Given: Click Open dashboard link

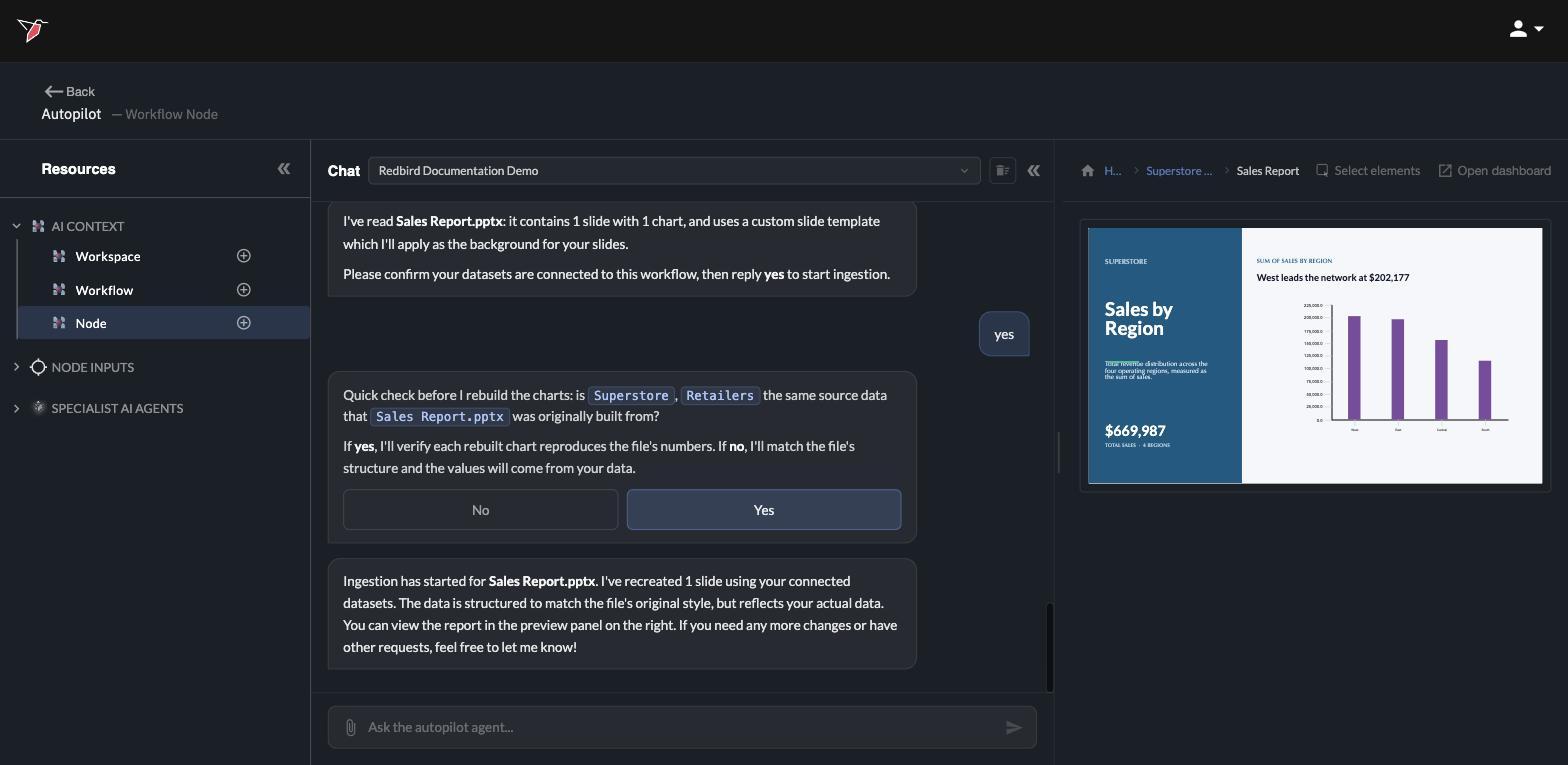Looking at the screenshot, I should click(x=1494, y=170).
